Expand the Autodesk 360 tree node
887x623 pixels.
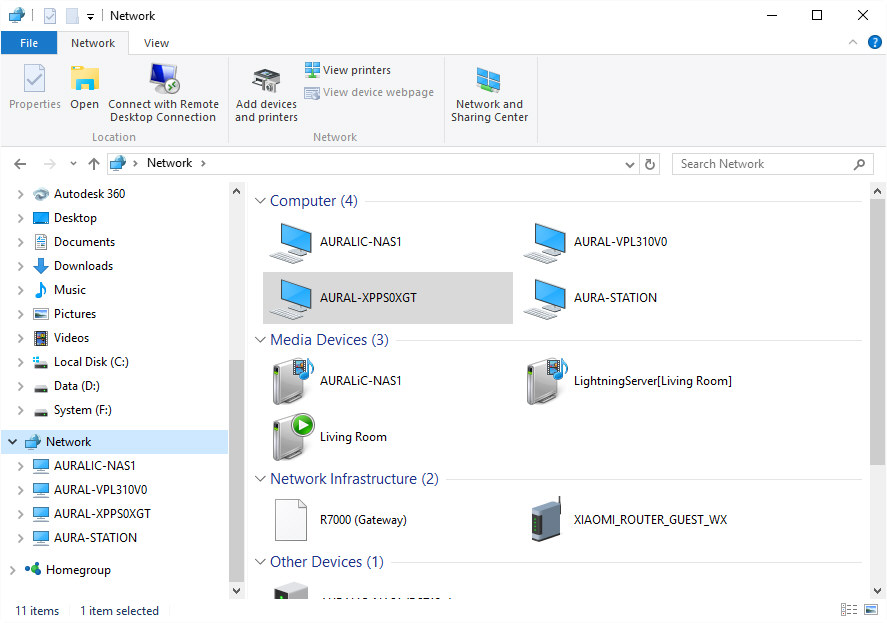[x=20, y=195]
